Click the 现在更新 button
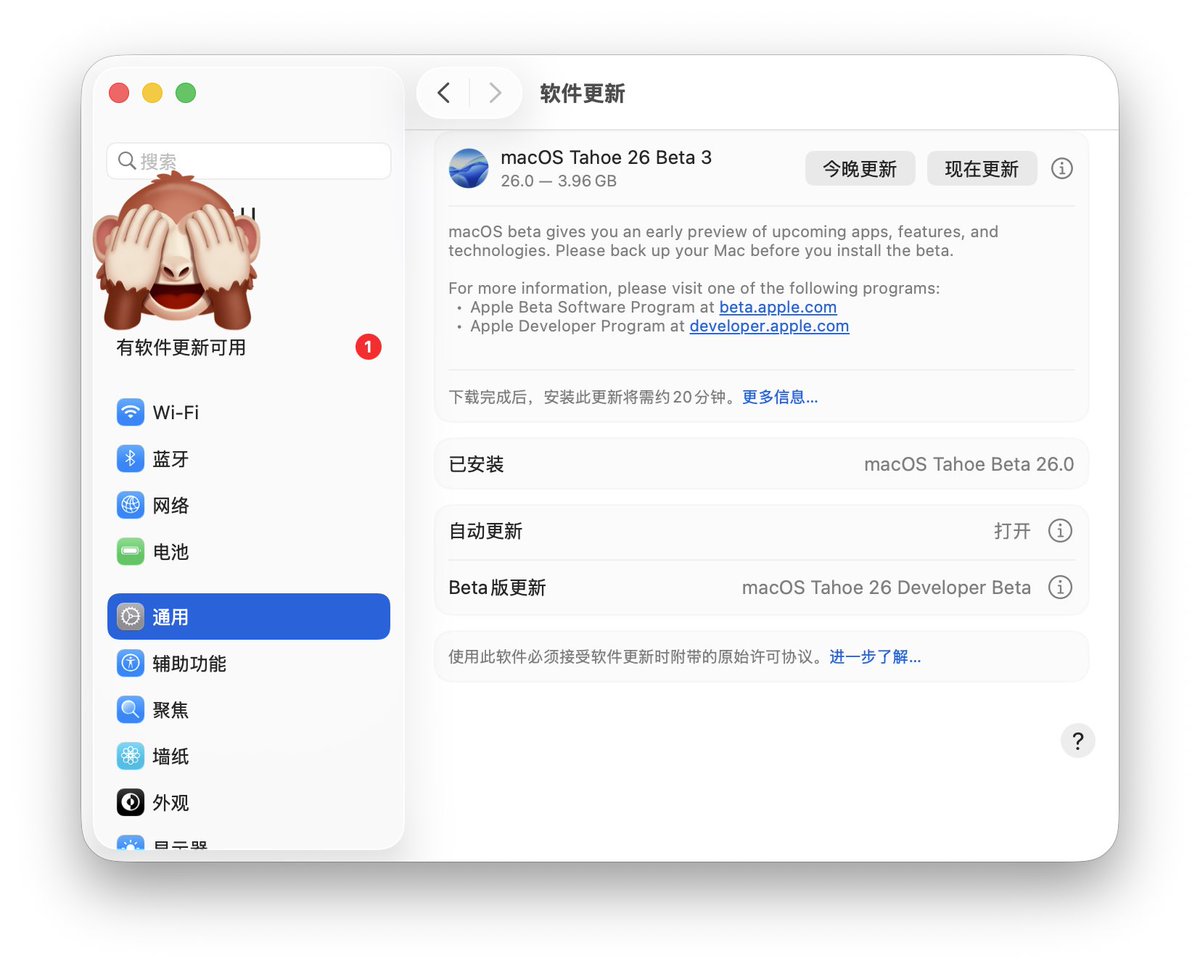This screenshot has height=969, width=1200. [x=982, y=169]
